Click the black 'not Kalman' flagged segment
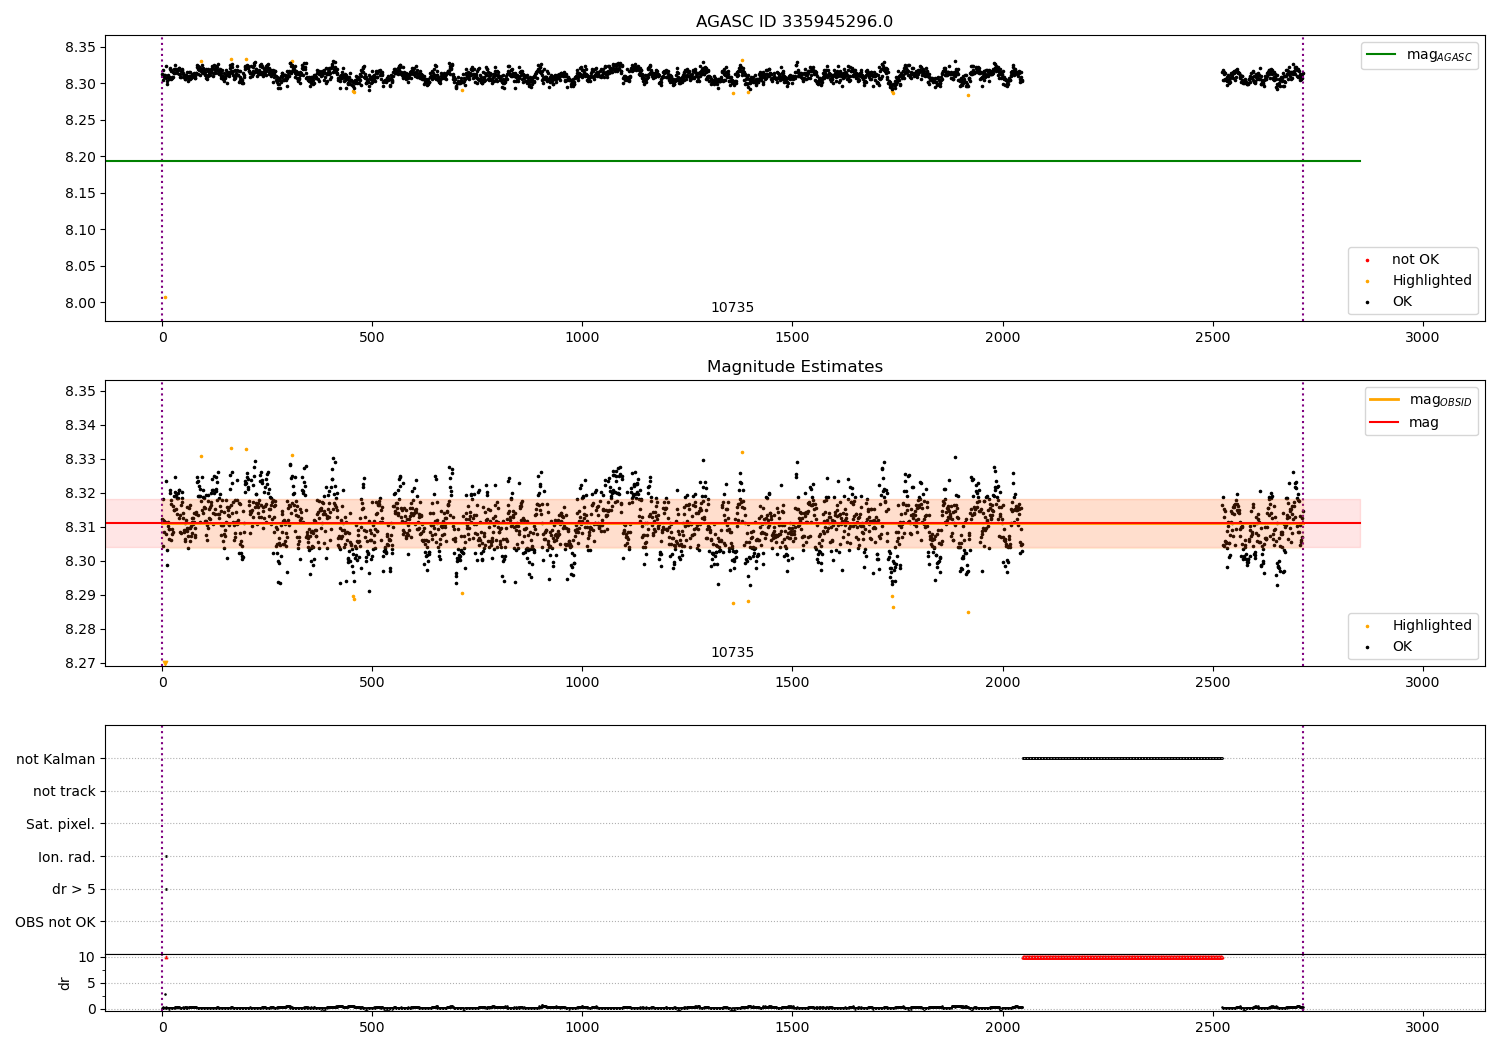This screenshot has height=1050, width=1500. 1122,758
